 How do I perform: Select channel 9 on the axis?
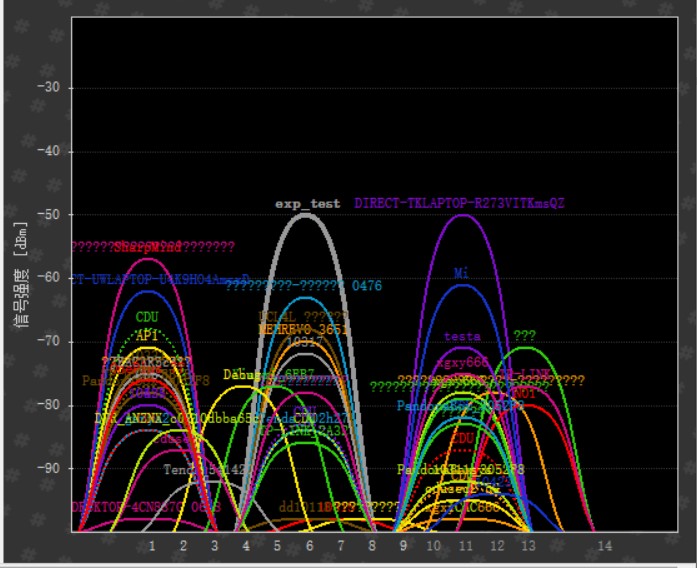click(x=403, y=546)
